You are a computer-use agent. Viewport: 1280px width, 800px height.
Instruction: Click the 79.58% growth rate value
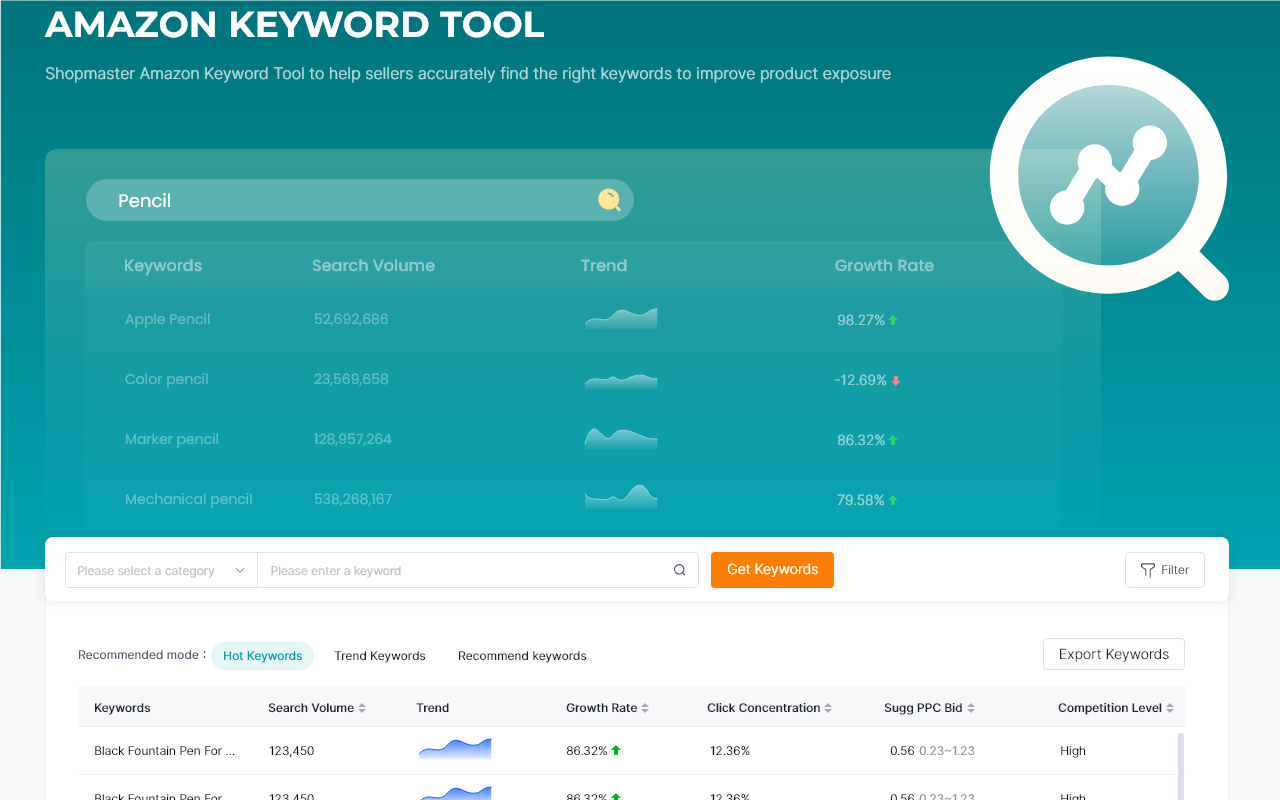pos(861,500)
